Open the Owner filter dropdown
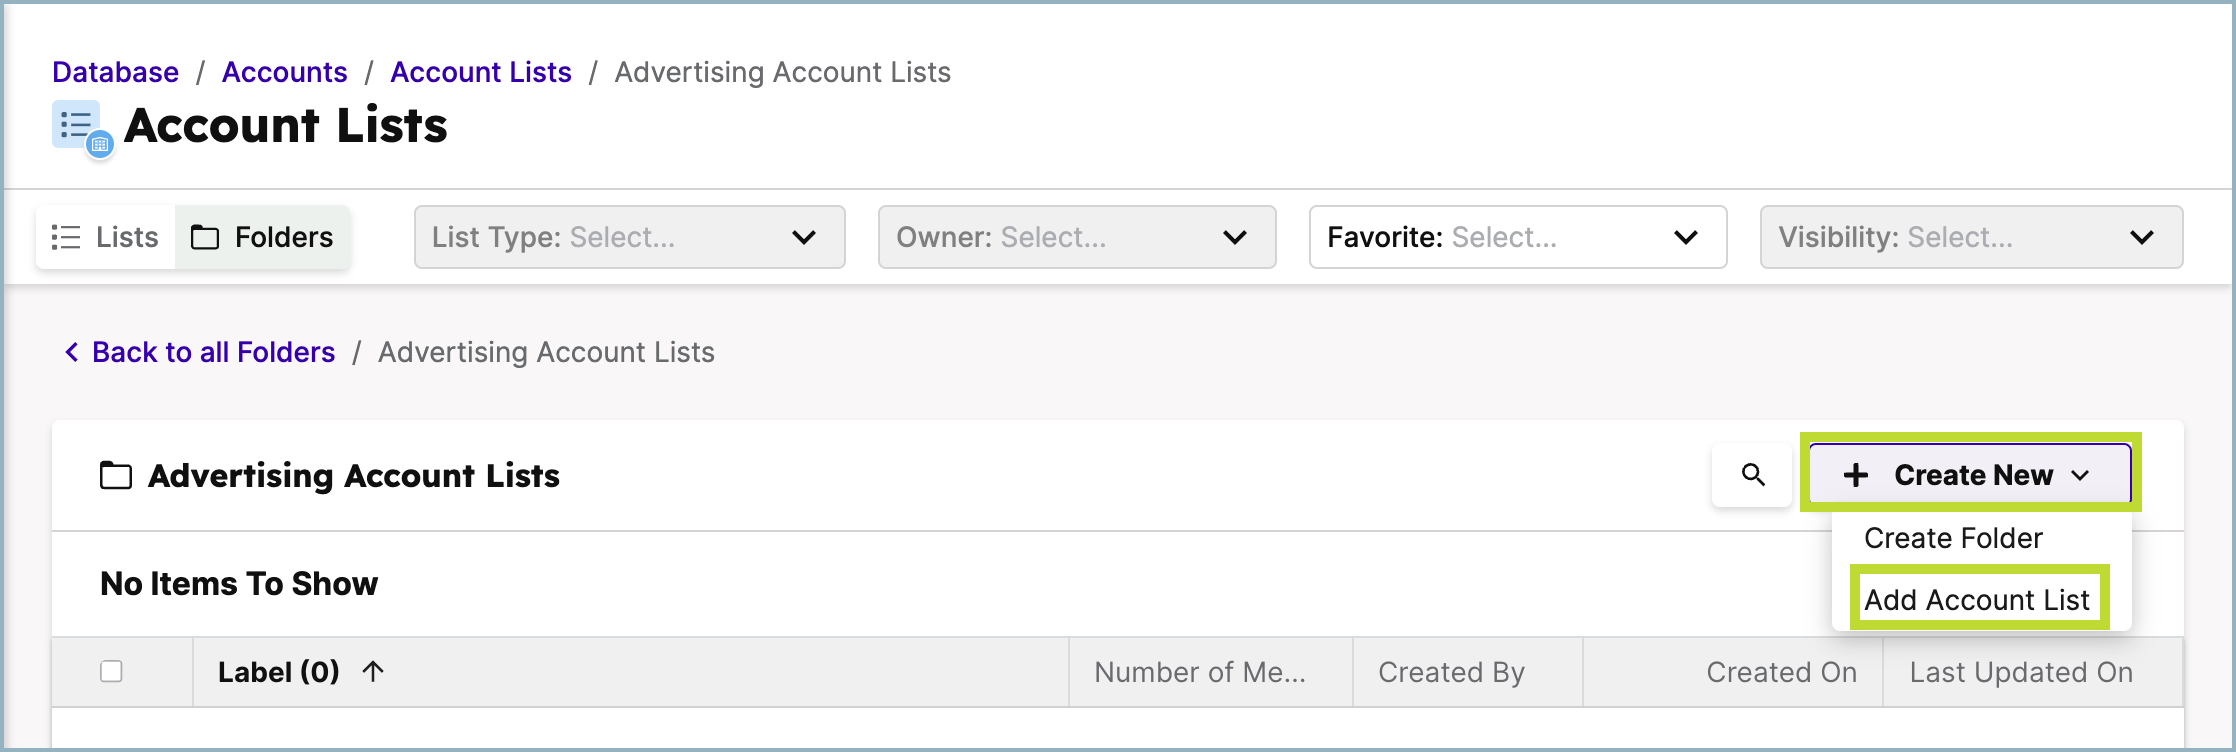The width and height of the screenshot is (2236, 752). 1076,237
